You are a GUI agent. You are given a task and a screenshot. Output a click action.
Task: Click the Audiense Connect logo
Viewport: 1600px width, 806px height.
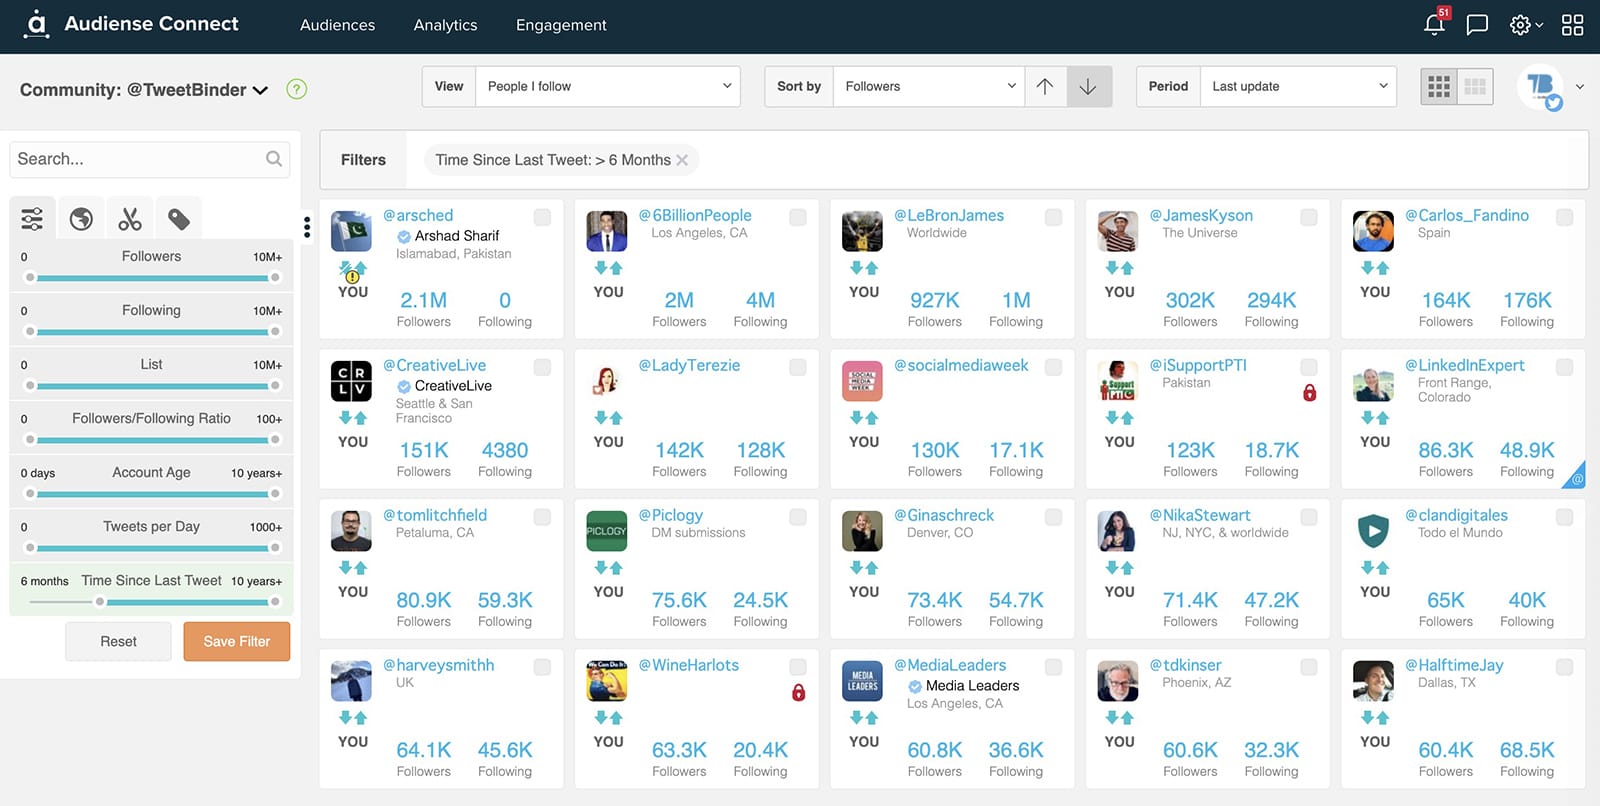131,24
